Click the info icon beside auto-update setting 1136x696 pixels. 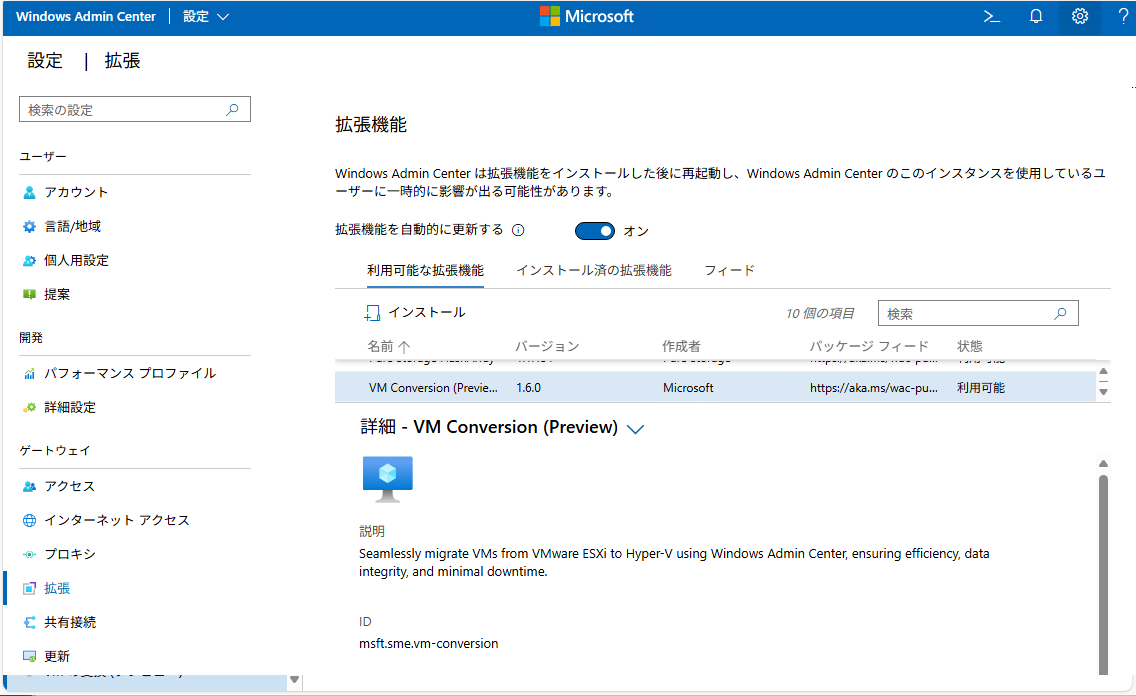517,229
